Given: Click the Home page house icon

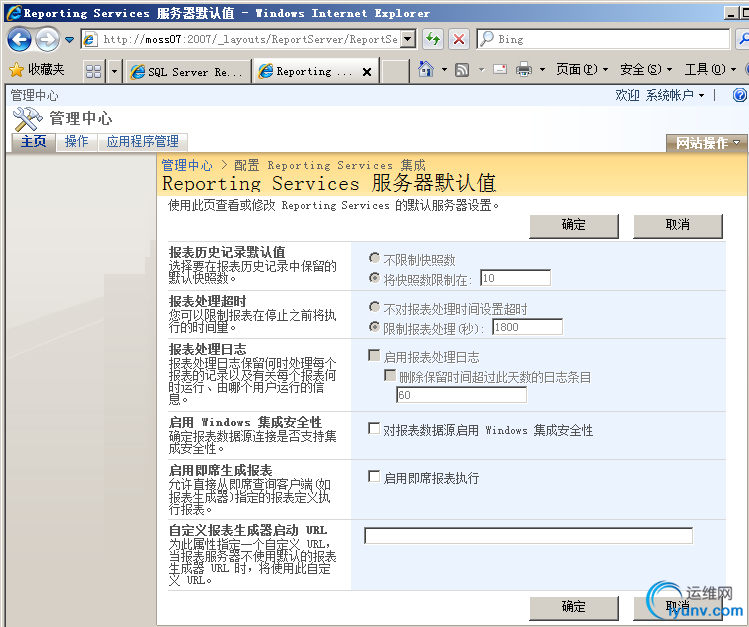Looking at the screenshot, I should click(426, 70).
